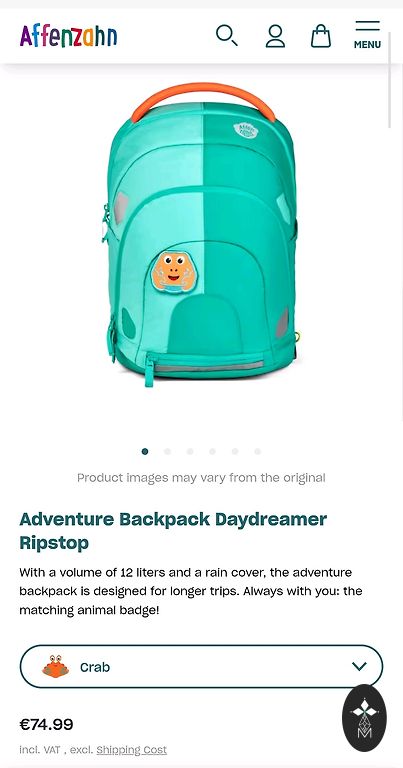Click the shell logo on the backpack top
The height and width of the screenshot is (768, 403).
pyautogui.click(x=245, y=130)
